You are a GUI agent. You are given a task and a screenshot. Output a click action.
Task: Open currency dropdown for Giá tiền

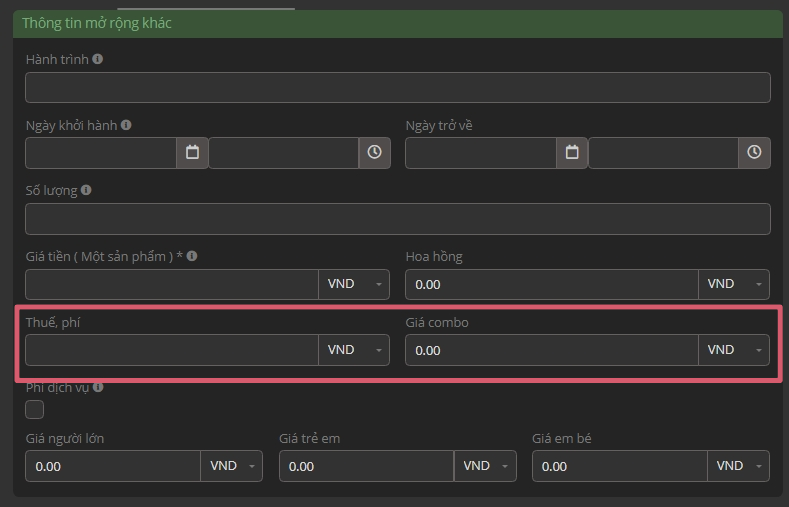click(354, 284)
